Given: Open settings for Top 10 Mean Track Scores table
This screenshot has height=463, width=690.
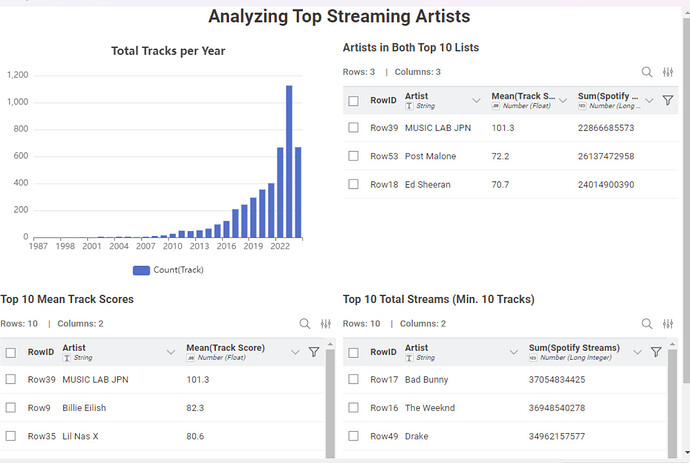Looking at the screenshot, I should (x=326, y=324).
